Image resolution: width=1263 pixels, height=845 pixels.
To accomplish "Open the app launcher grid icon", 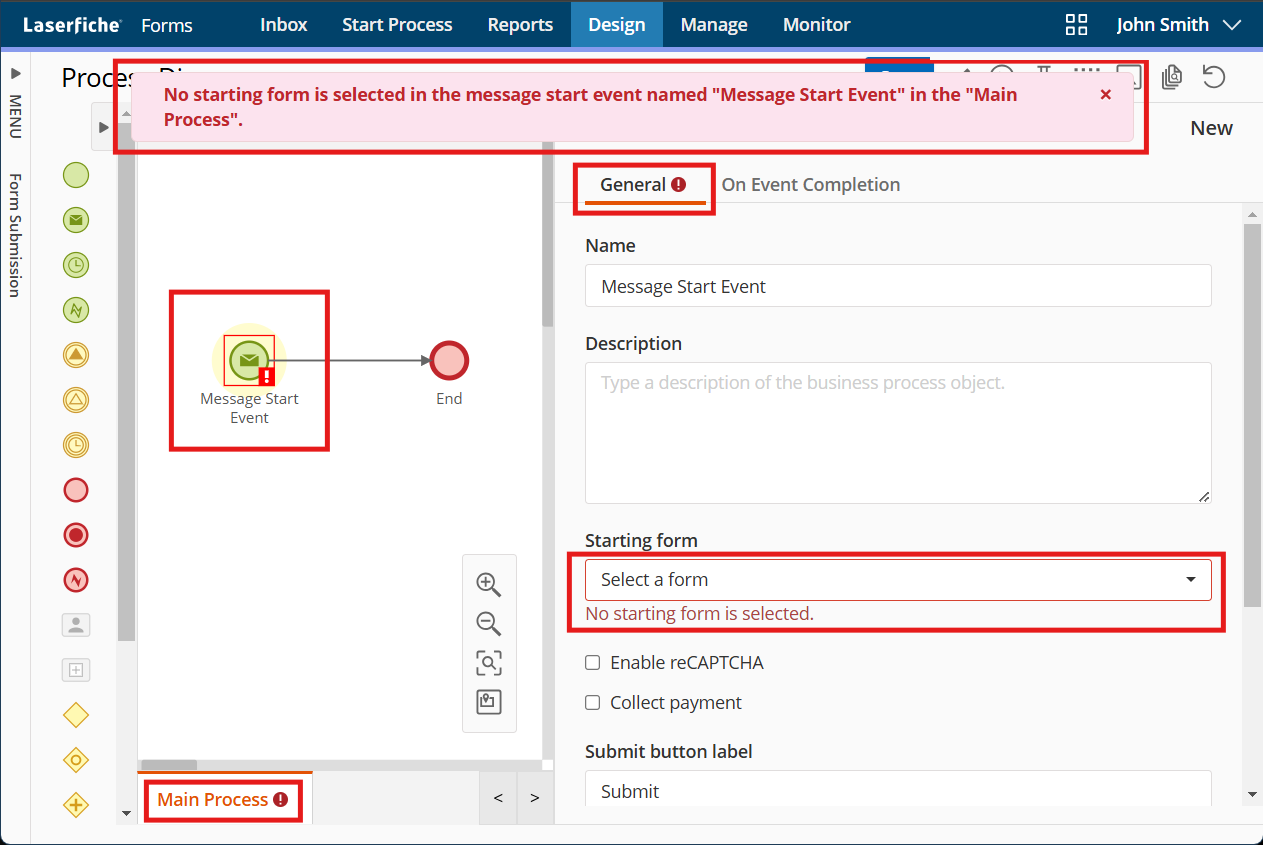I will pyautogui.click(x=1076, y=25).
